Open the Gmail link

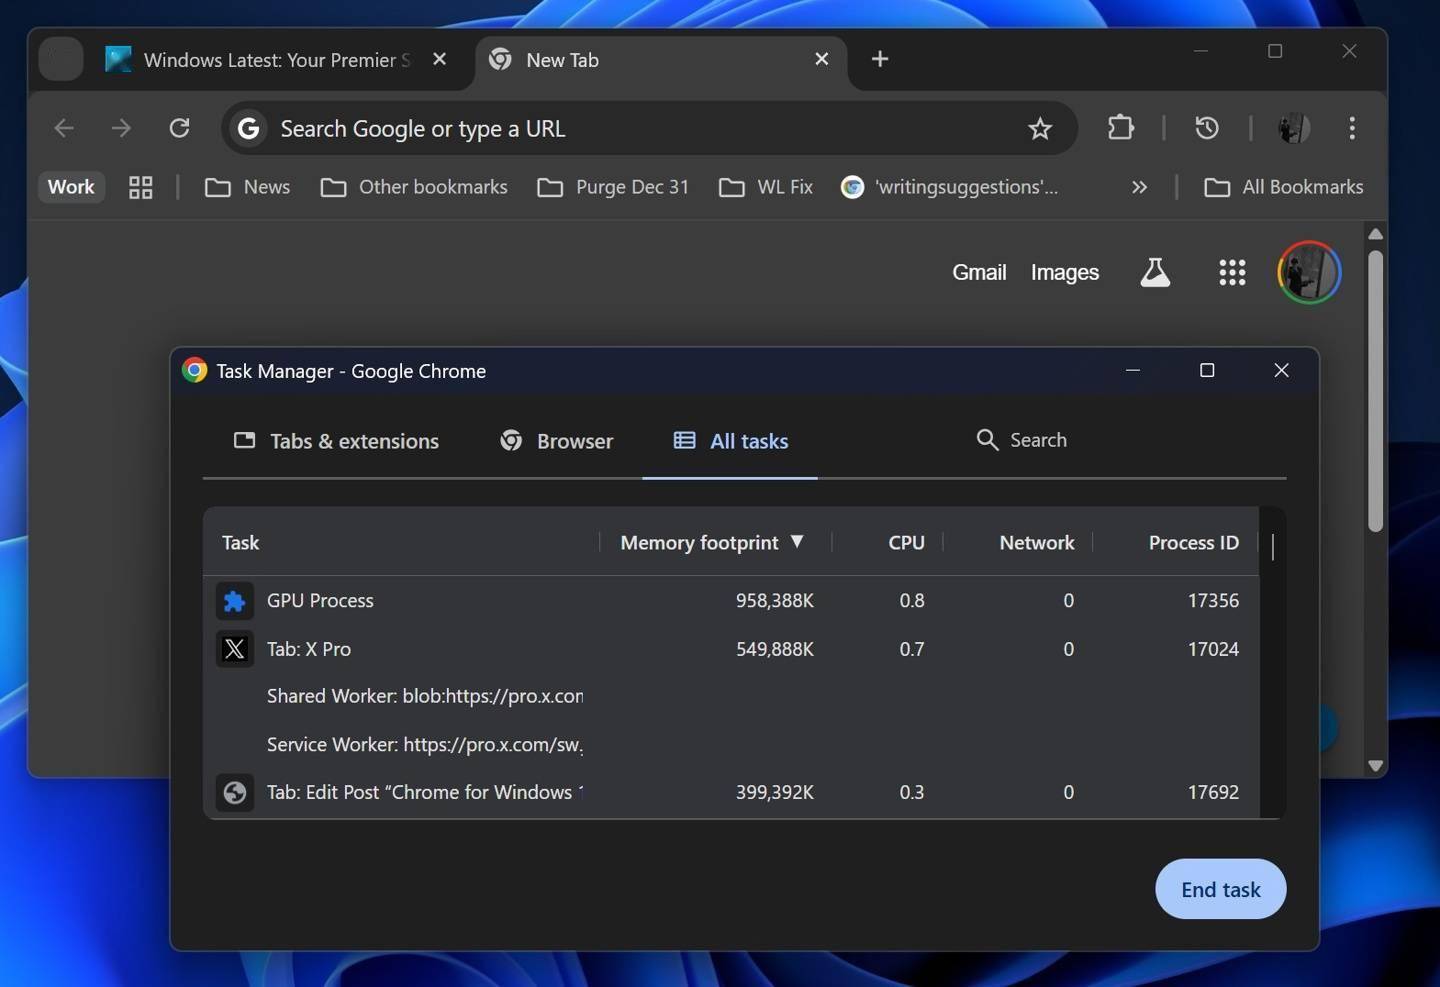point(979,272)
